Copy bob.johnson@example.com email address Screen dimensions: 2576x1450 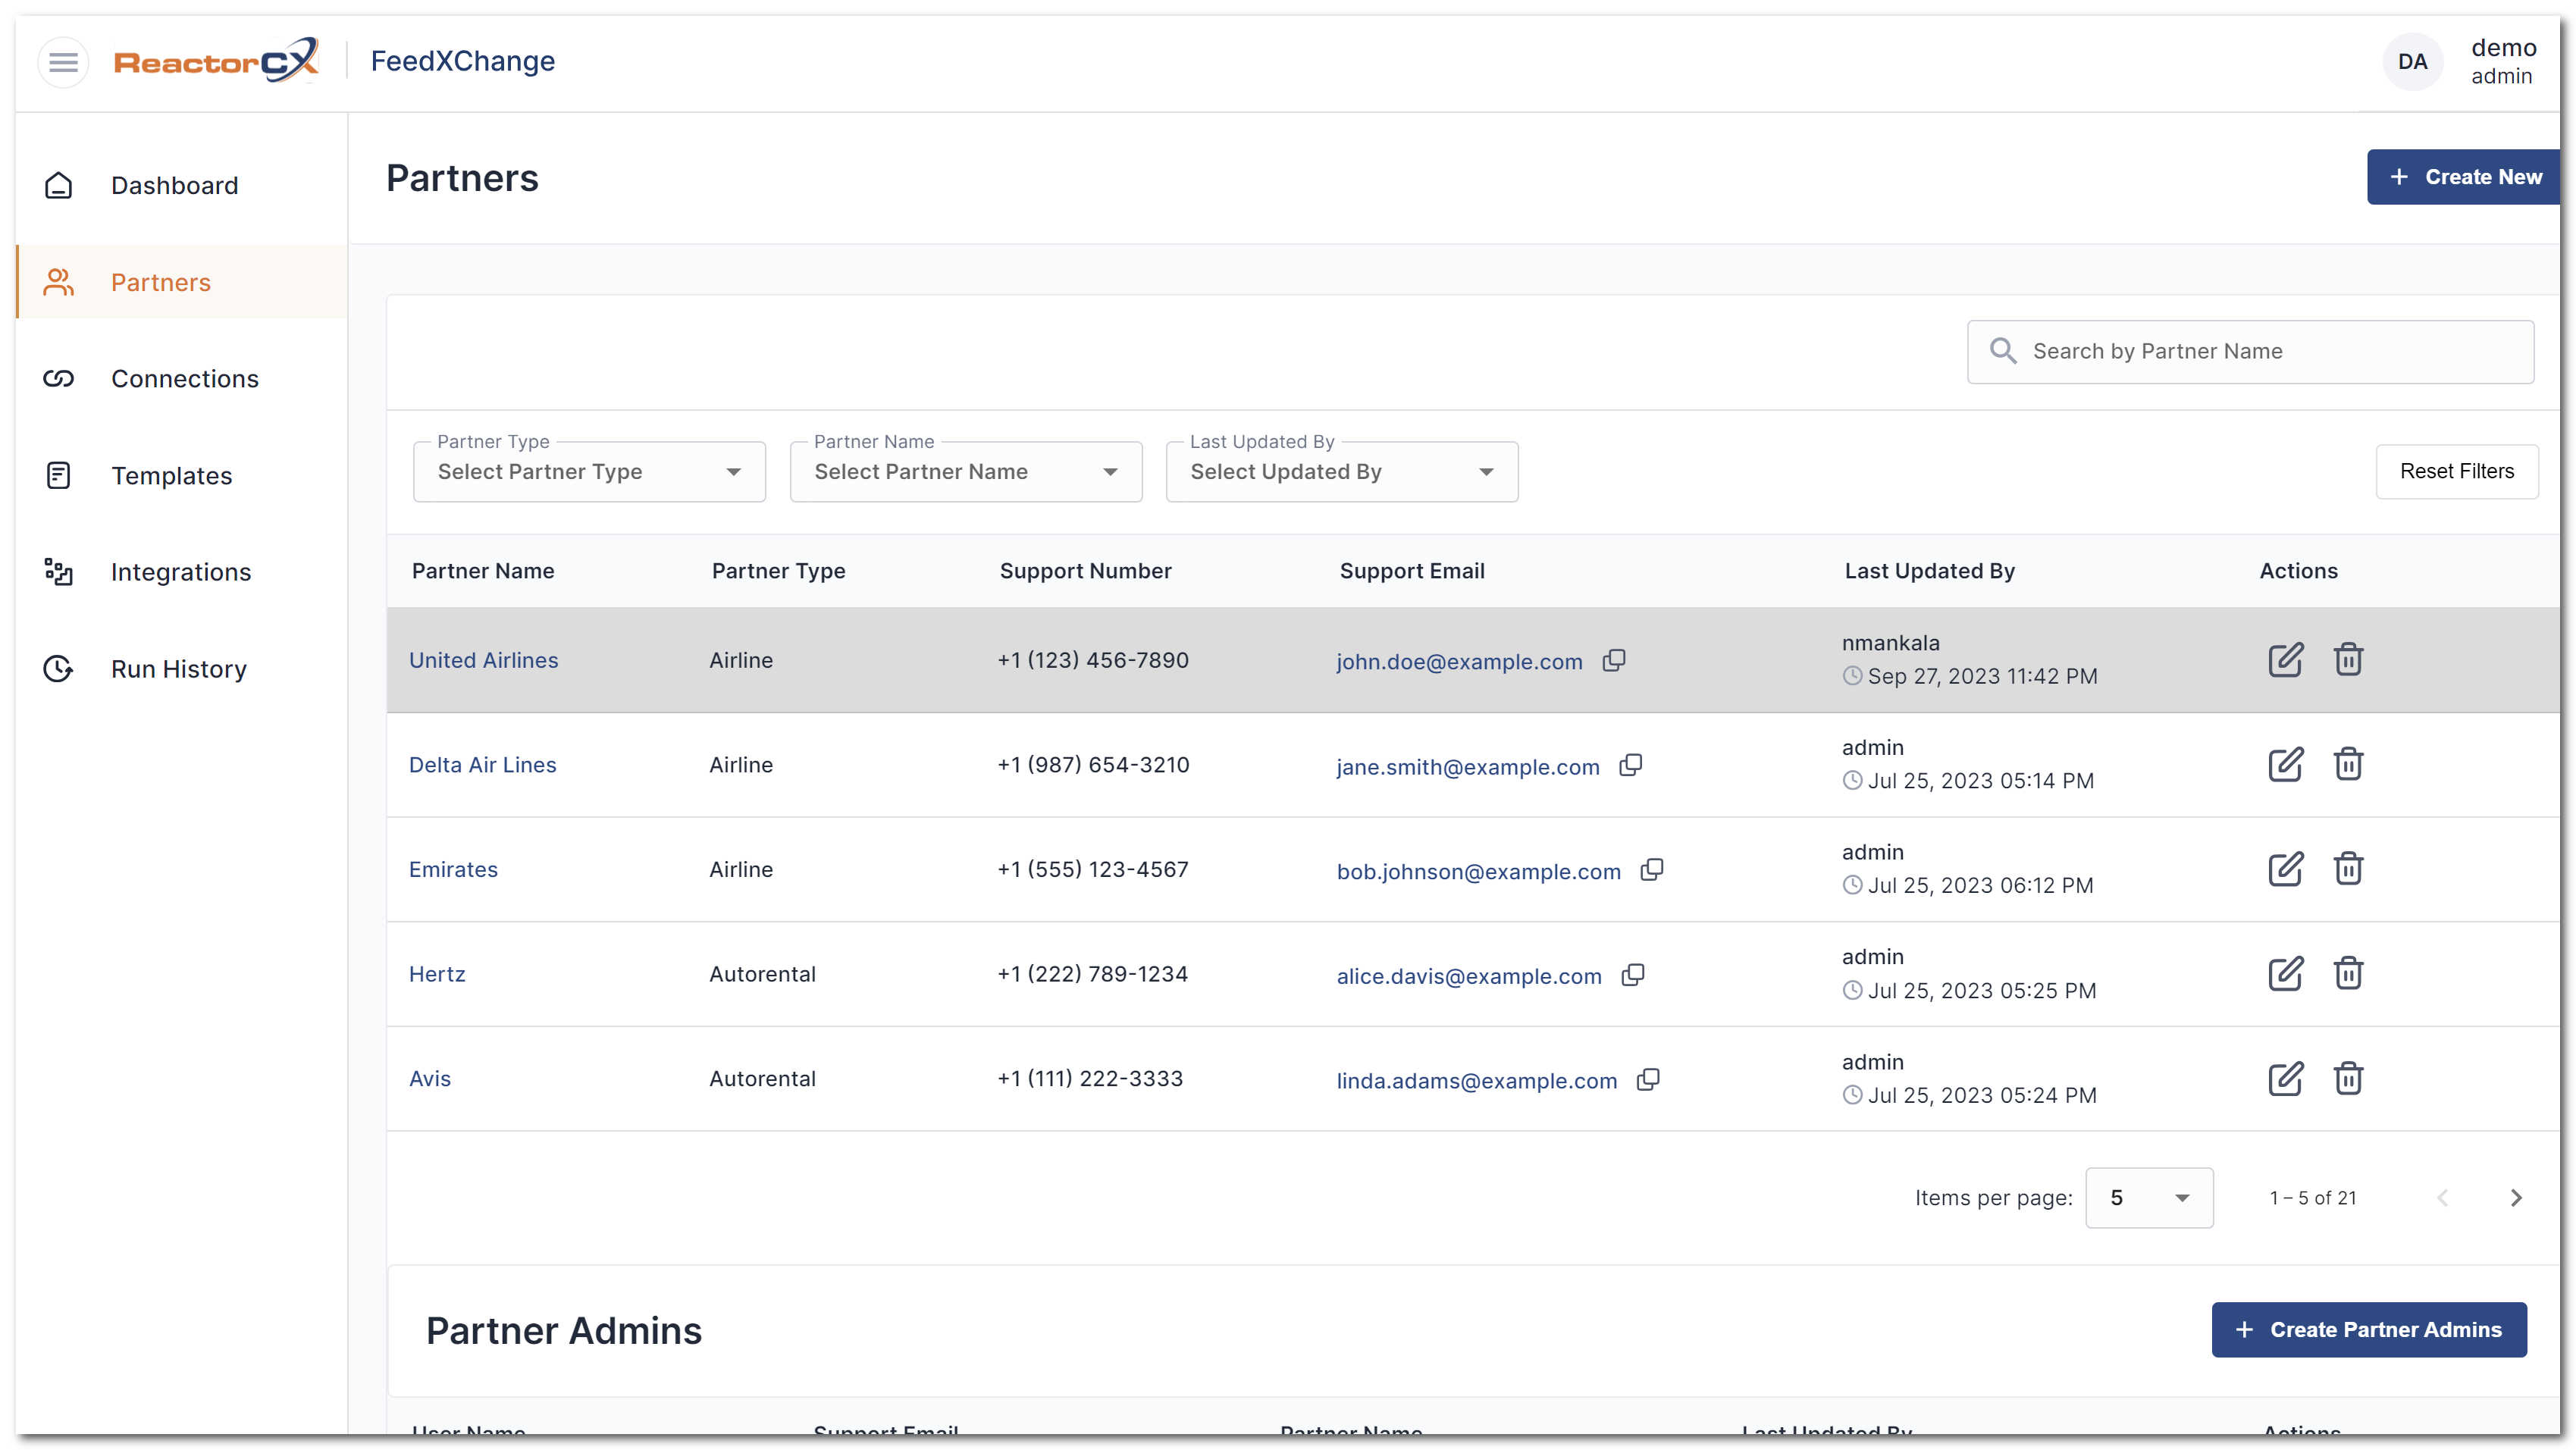[1652, 870]
